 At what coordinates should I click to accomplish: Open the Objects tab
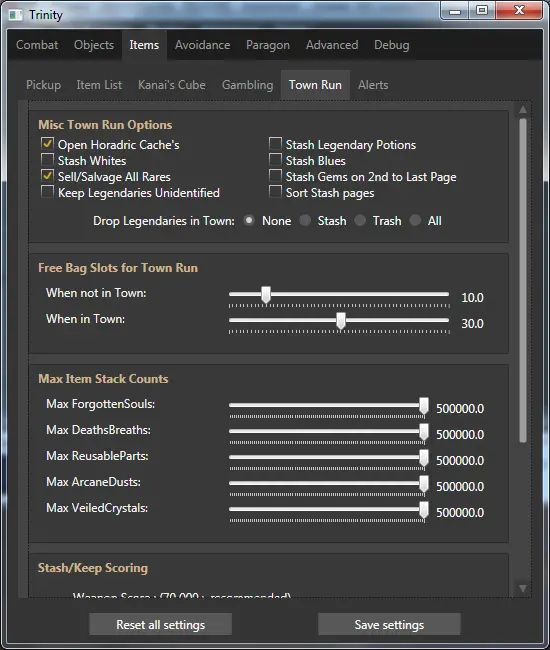[94, 45]
